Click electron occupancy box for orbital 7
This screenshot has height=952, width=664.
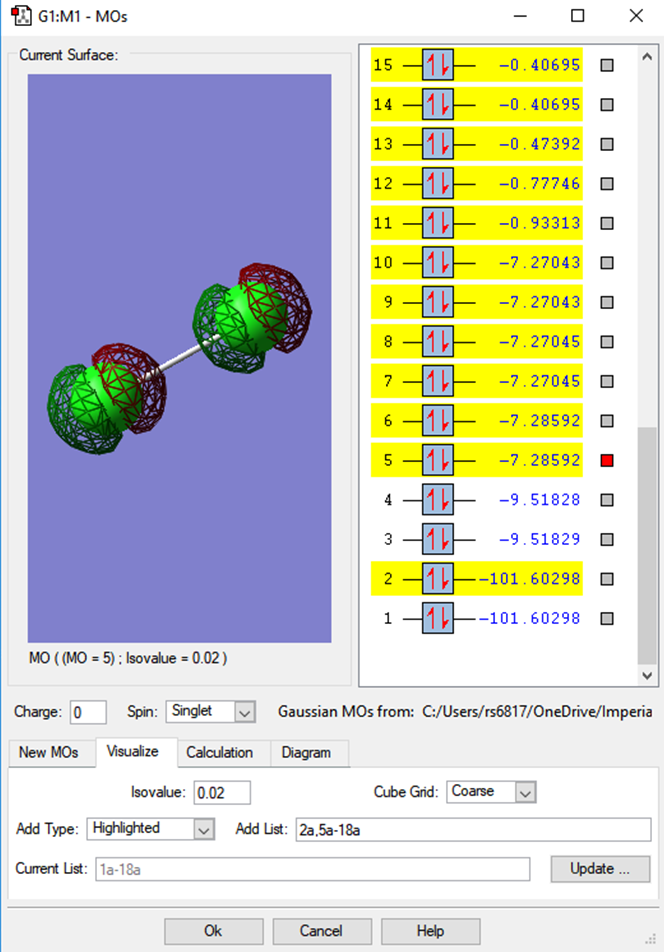pyautogui.click(x=438, y=381)
